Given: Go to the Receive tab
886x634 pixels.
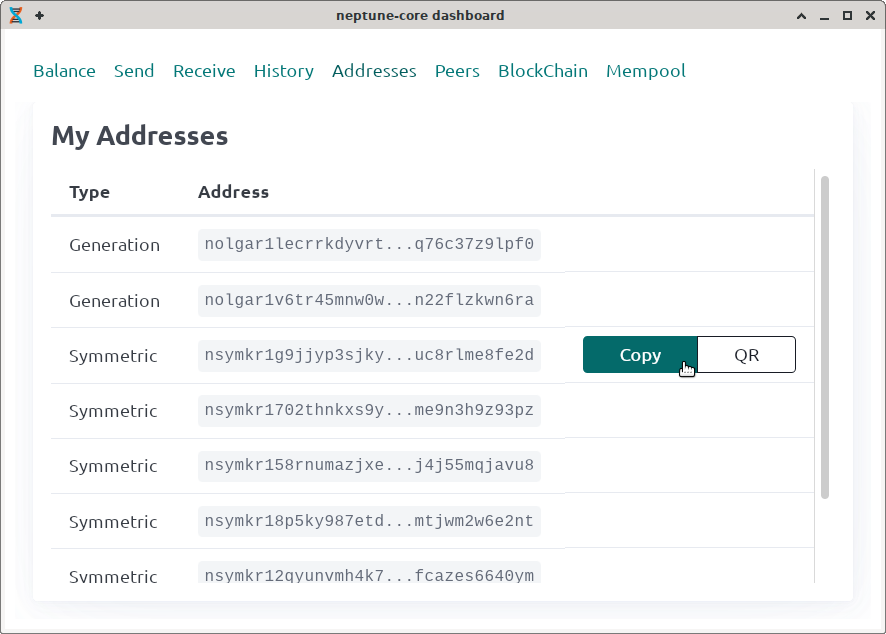Looking at the screenshot, I should coord(204,71).
